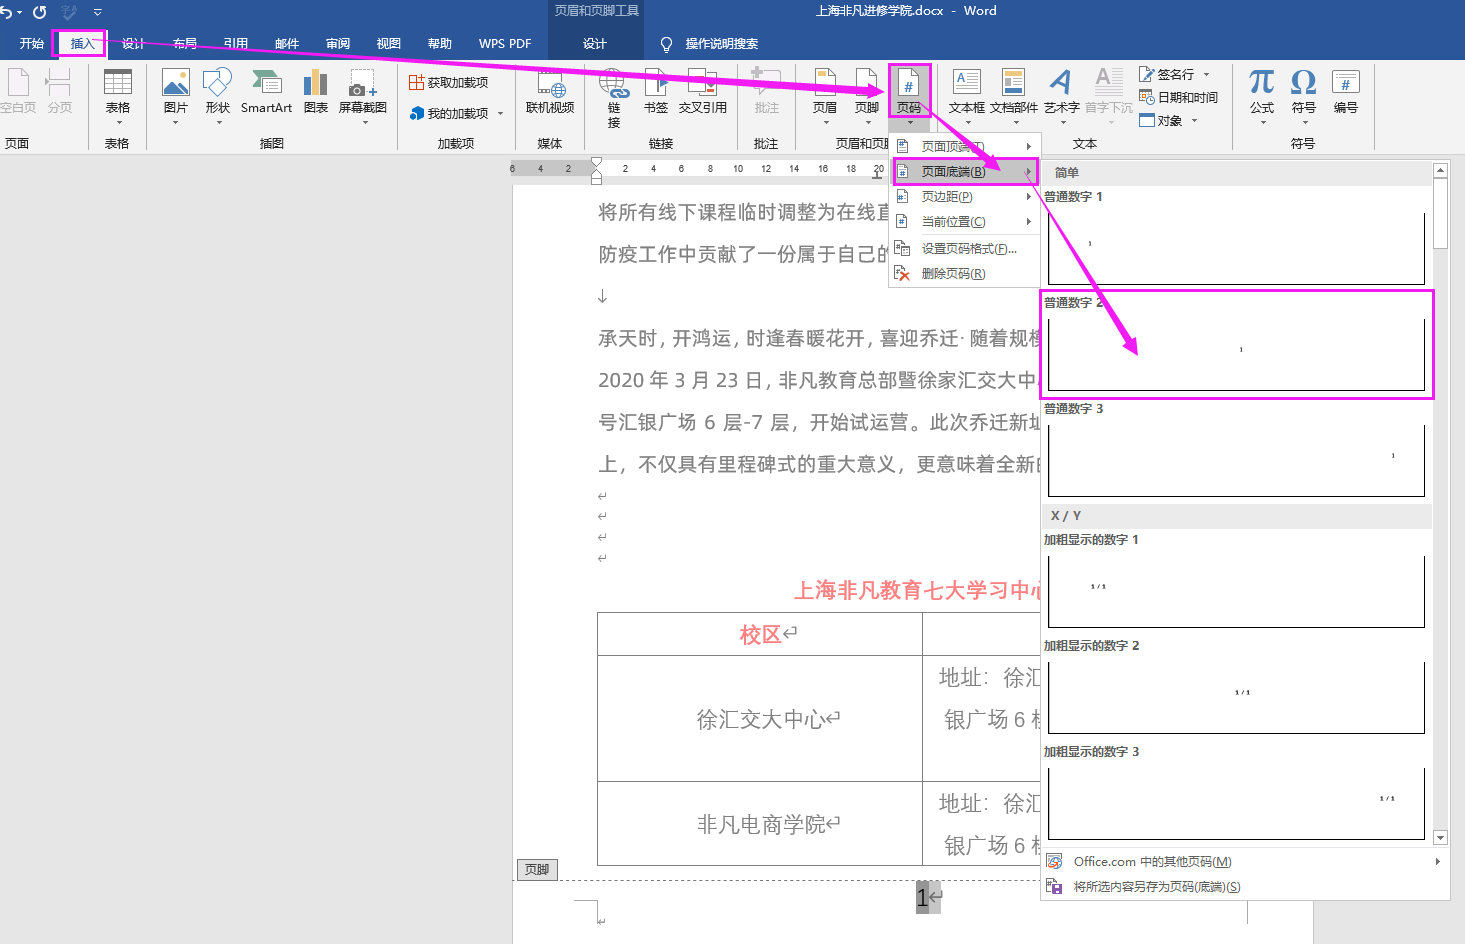Open the 符号 symbol menu

click(x=1303, y=96)
